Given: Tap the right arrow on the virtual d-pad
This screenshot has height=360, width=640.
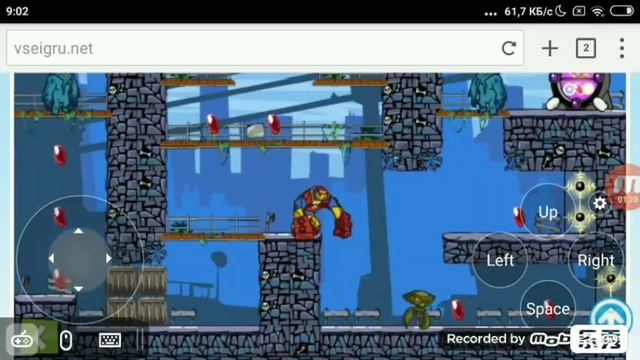Looking at the screenshot, I should pyautogui.click(x=109, y=258).
